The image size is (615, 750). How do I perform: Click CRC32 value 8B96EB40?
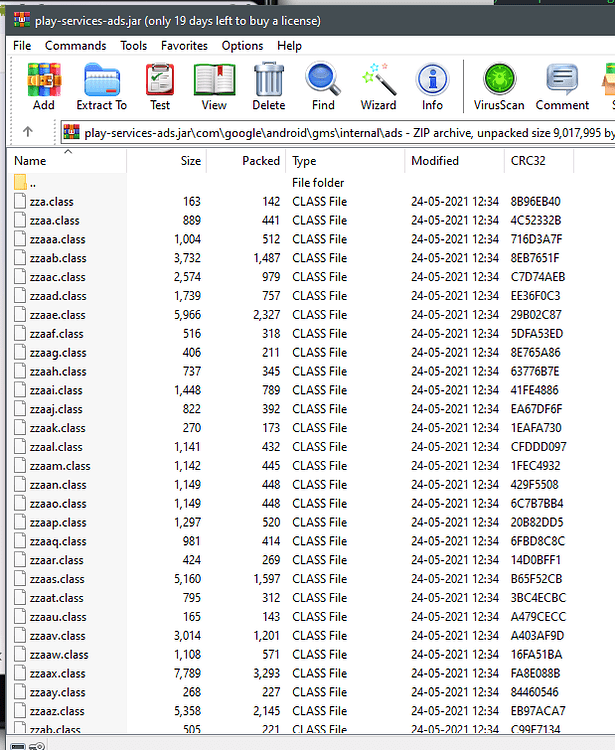(535, 201)
